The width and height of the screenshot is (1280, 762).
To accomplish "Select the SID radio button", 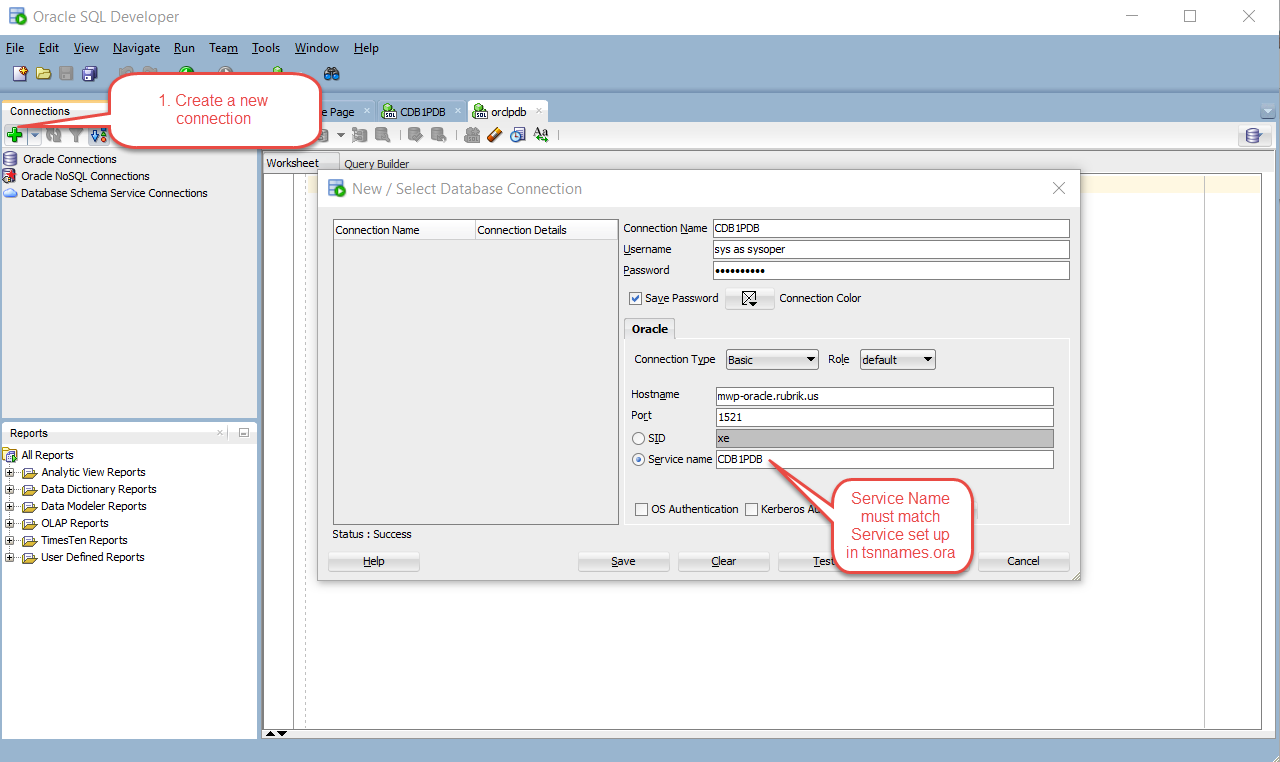I will (638, 438).
